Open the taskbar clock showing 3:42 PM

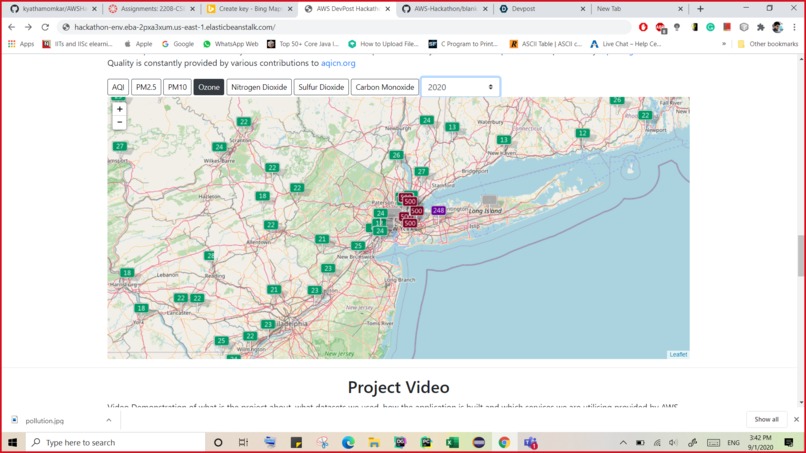click(x=760, y=442)
